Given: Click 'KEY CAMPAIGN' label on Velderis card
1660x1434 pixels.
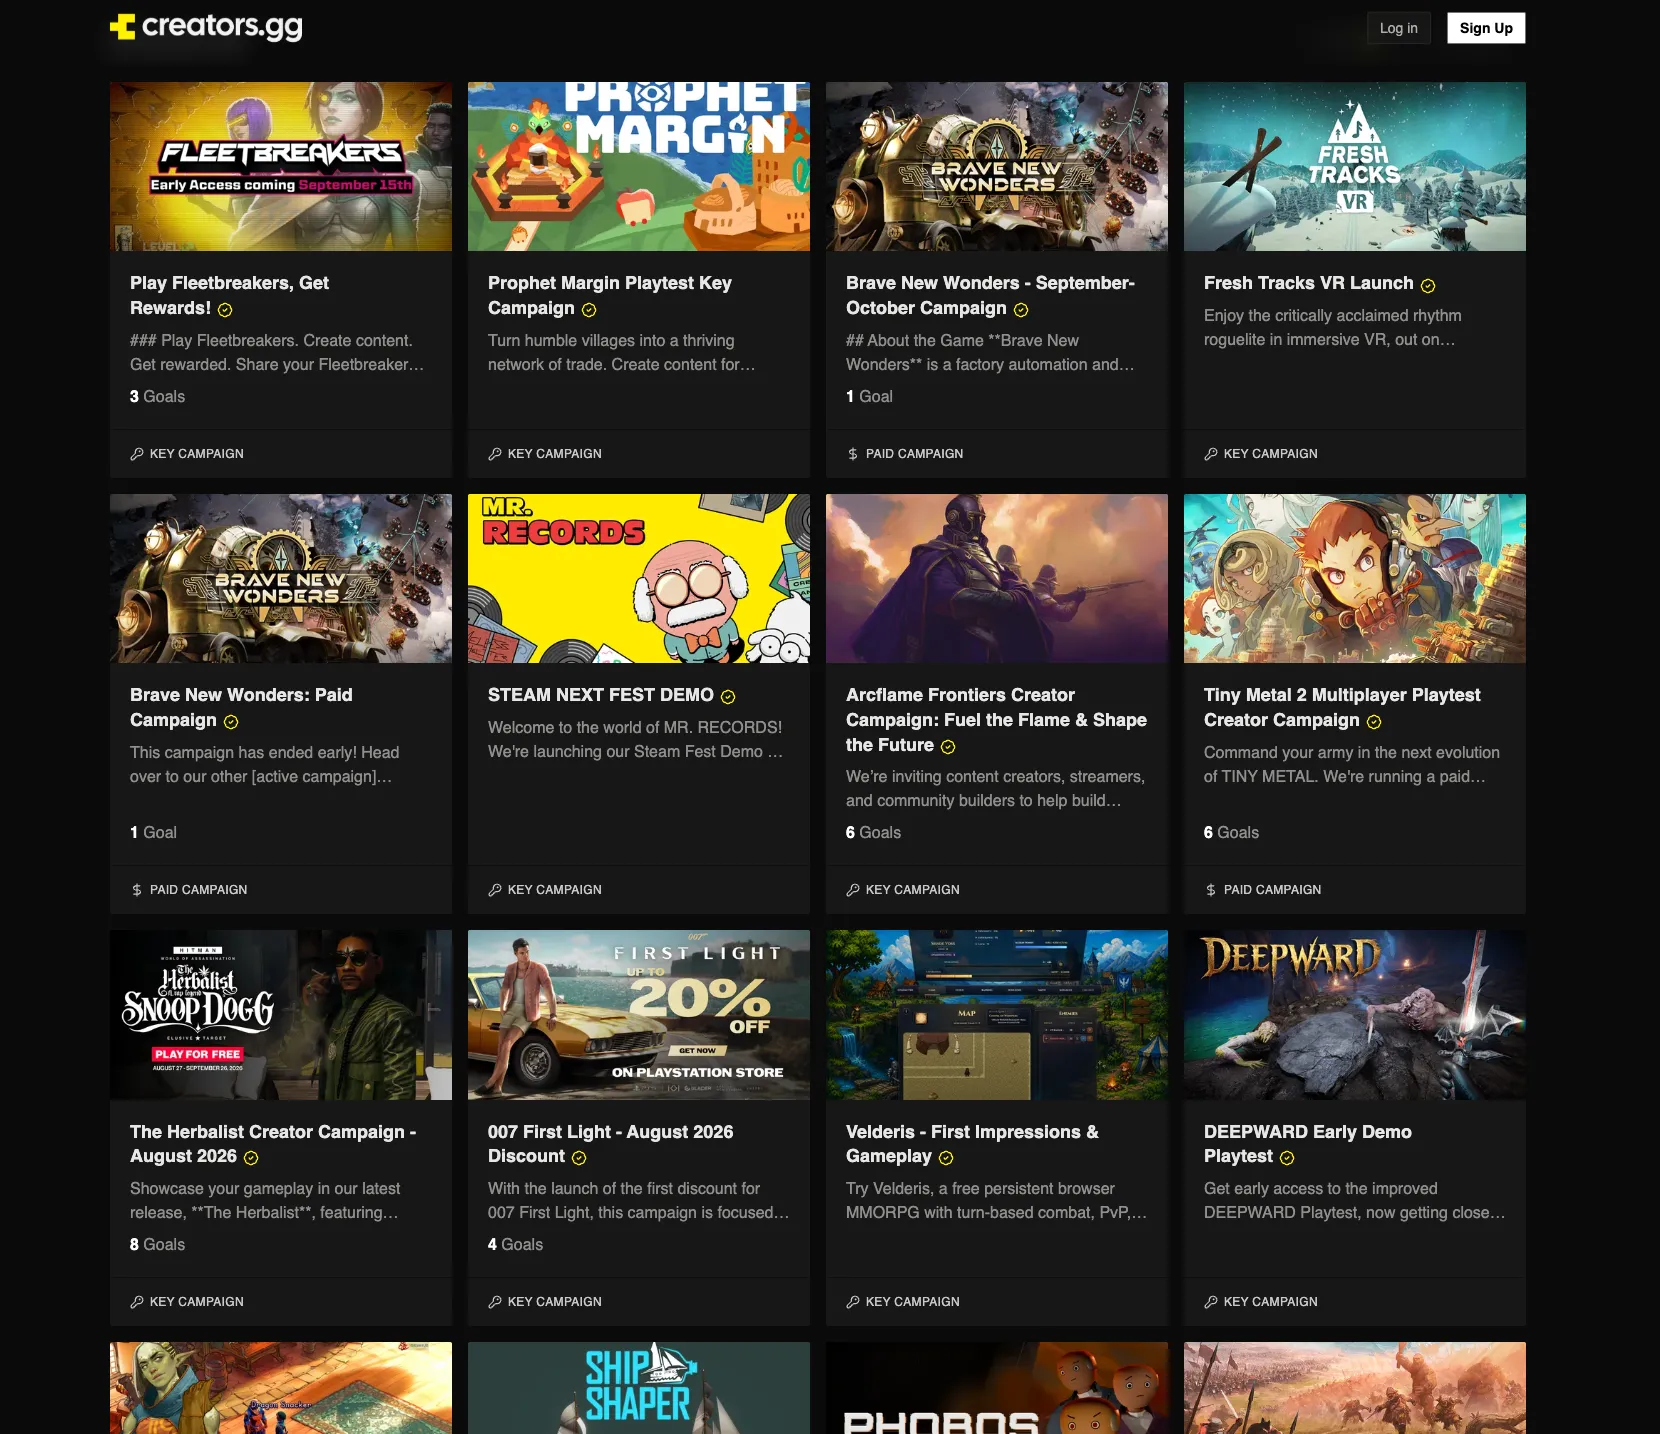Looking at the screenshot, I should click(912, 1302).
